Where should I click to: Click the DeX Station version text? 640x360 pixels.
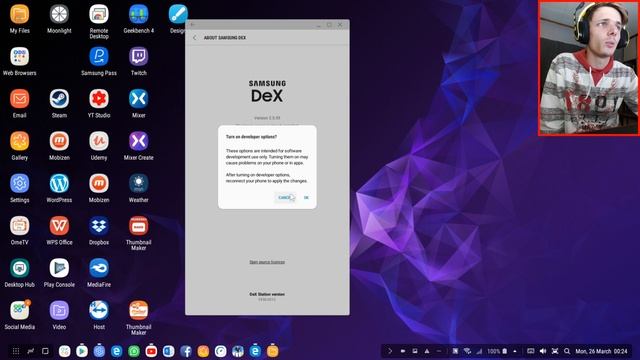click(267, 294)
